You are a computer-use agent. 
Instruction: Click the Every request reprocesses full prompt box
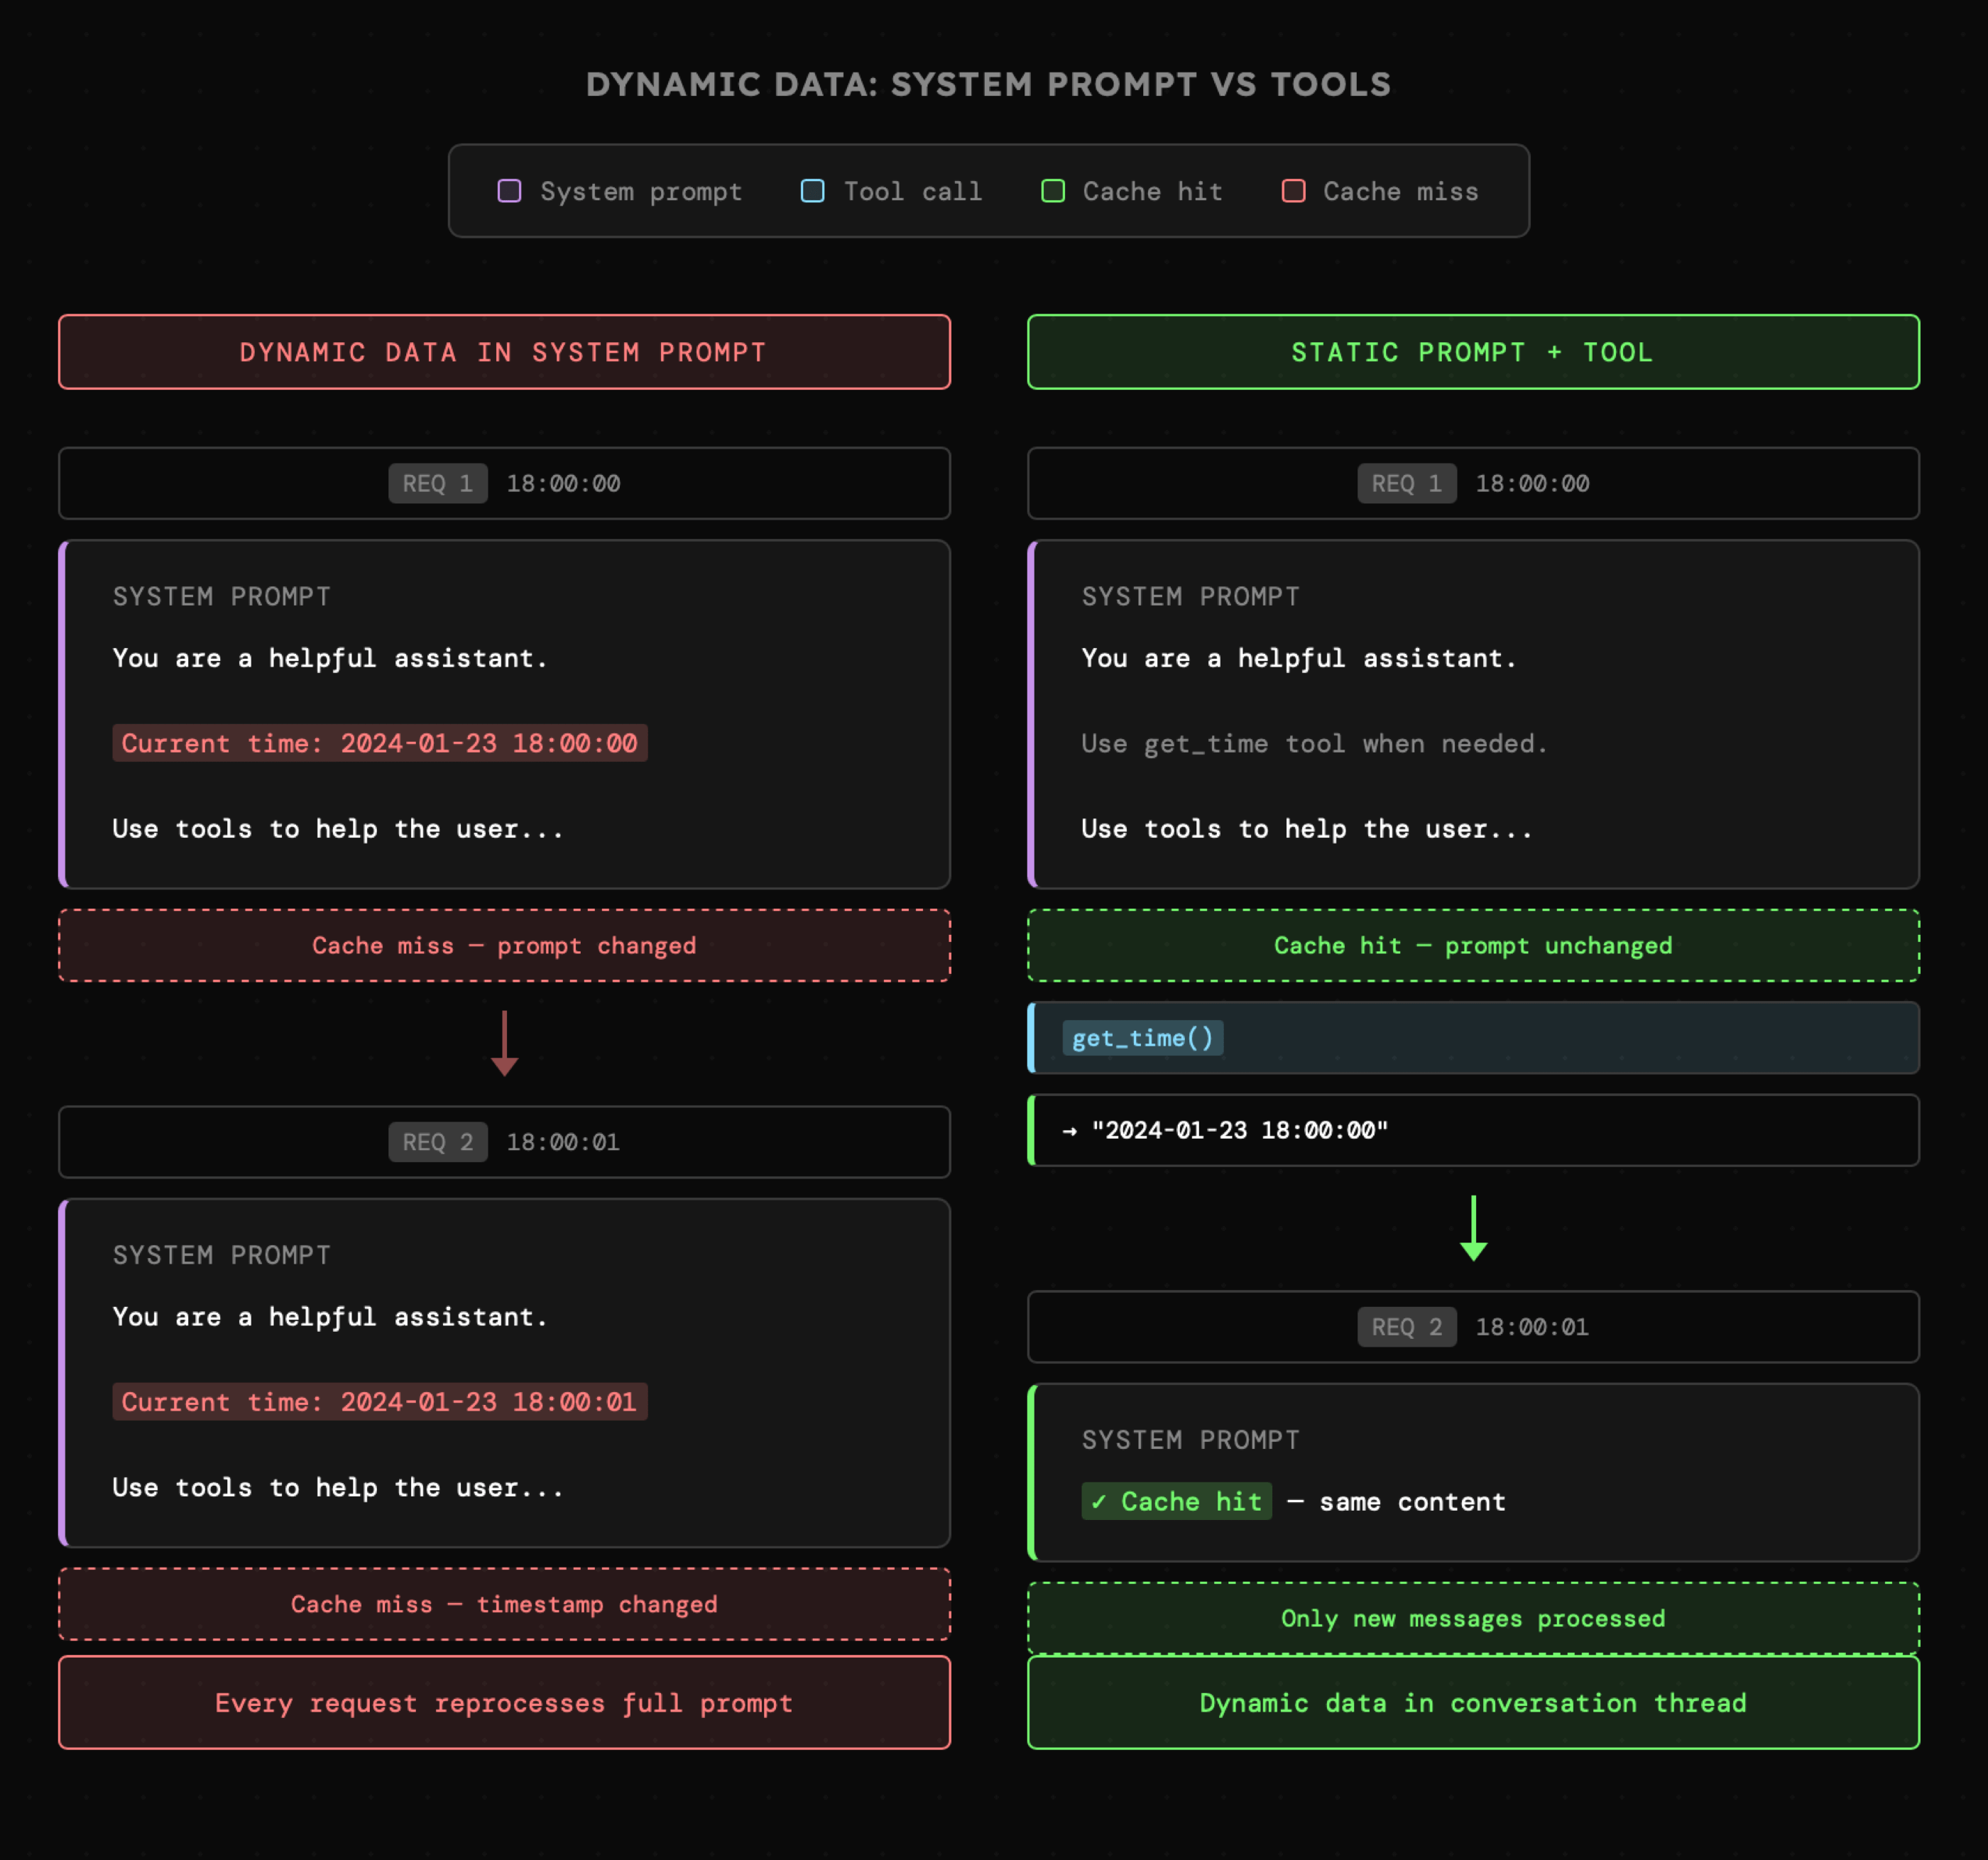504,1703
